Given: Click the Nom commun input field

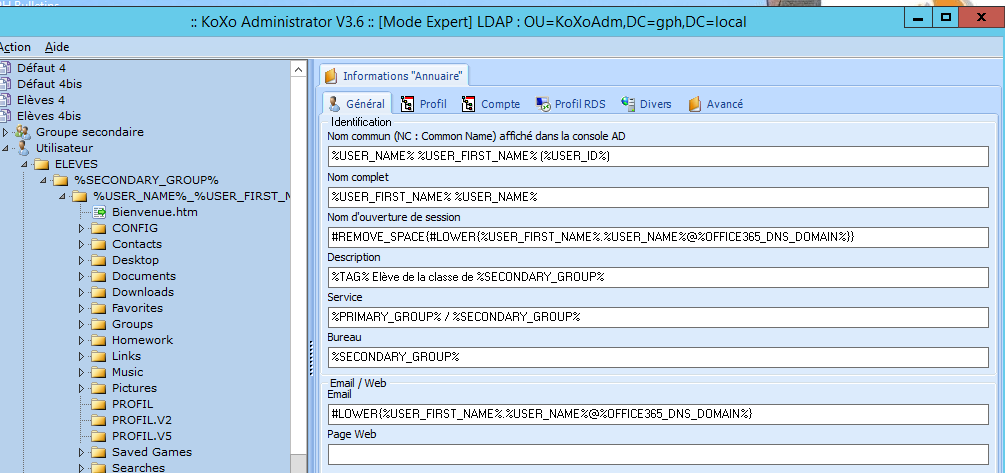Looking at the screenshot, I should [x=658, y=156].
